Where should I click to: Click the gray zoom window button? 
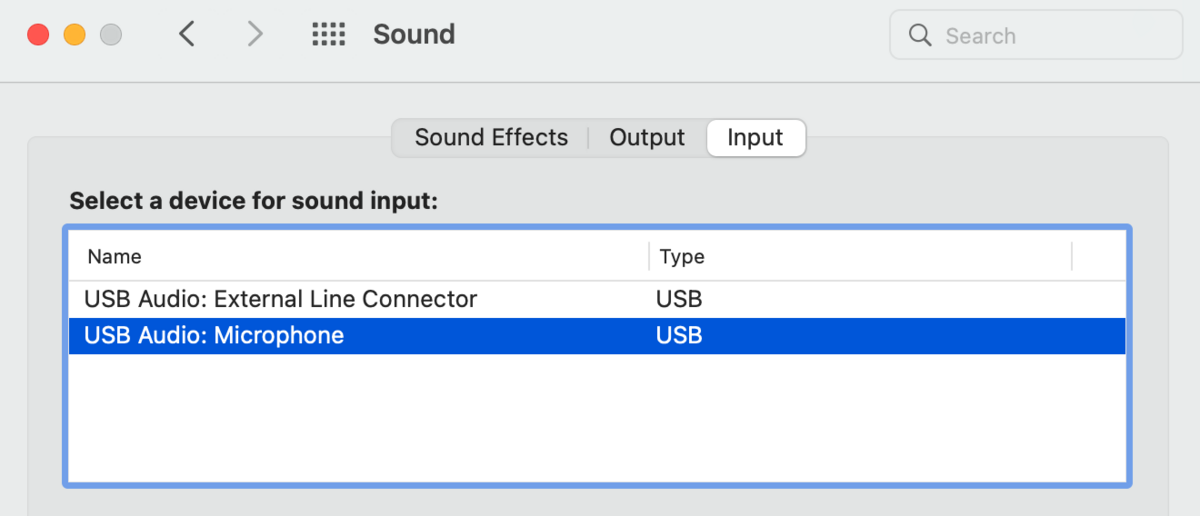(x=111, y=35)
